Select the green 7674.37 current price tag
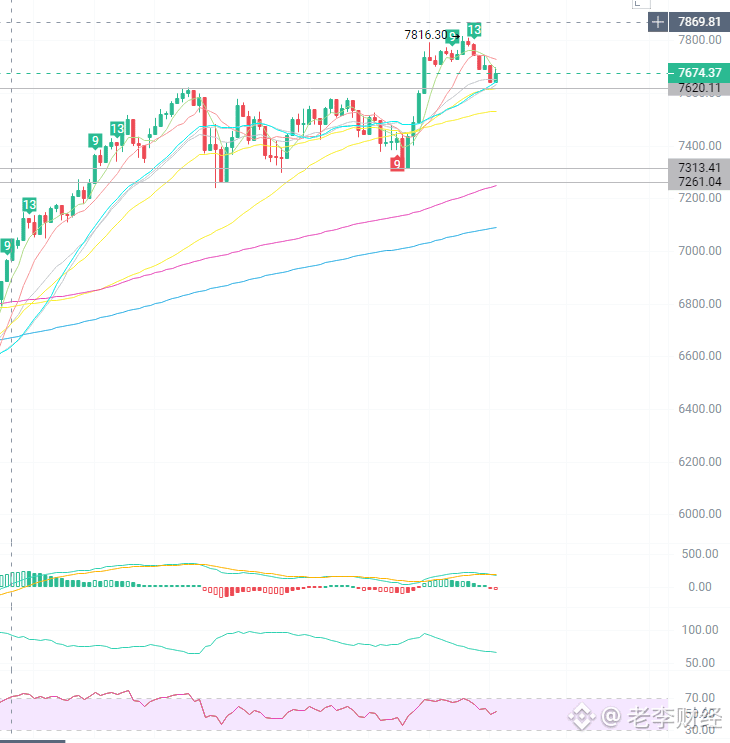The width and height of the screenshot is (730, 743). coord(699,72)
